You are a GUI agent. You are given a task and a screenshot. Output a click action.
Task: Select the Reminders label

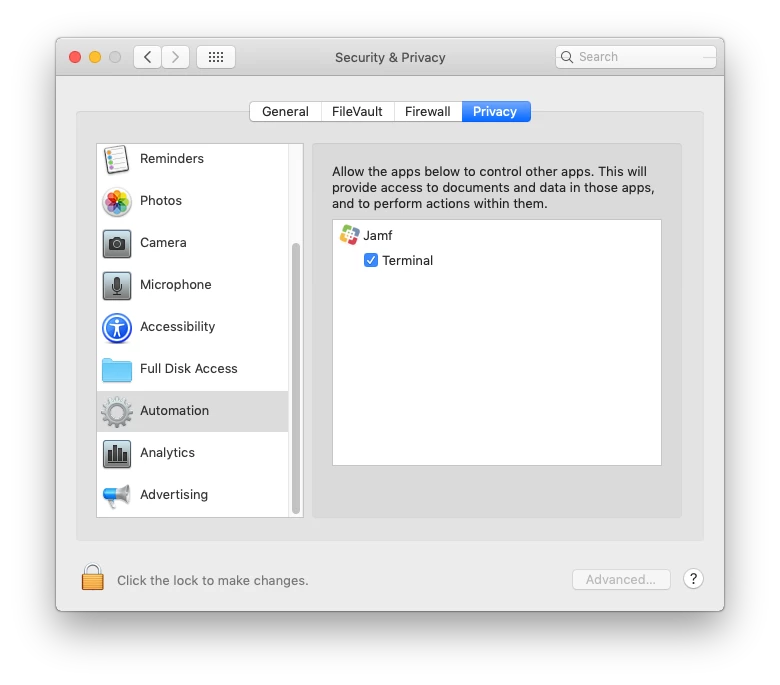(x=172, y=159)
